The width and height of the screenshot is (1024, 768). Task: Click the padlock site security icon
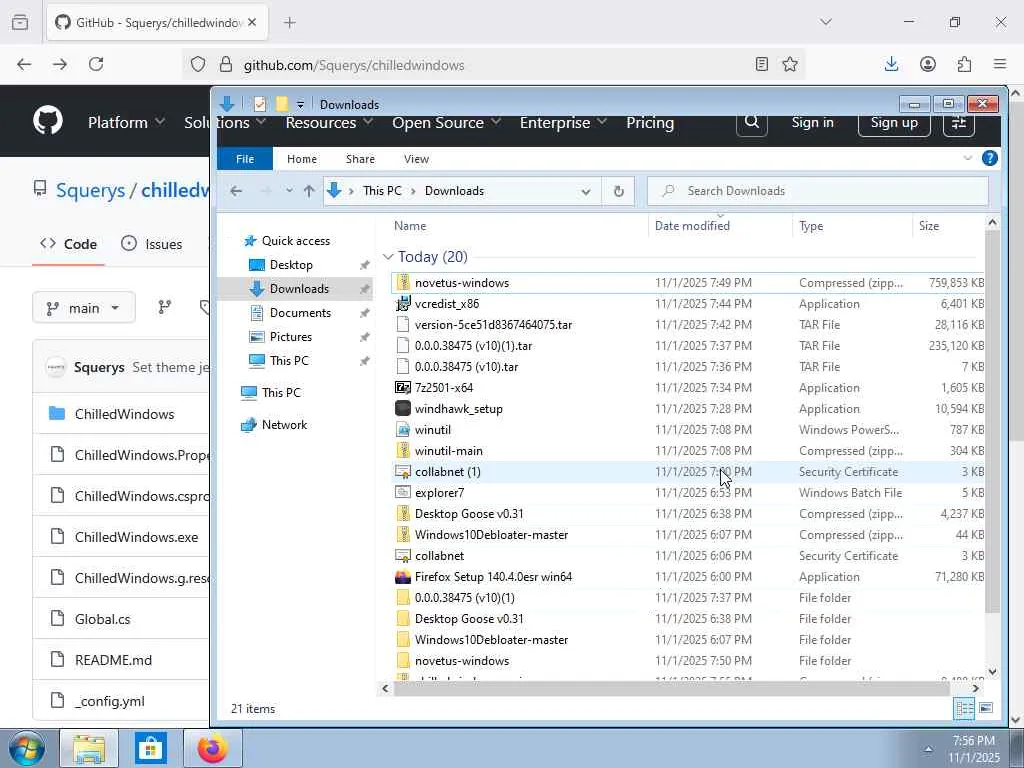point(226,65)
